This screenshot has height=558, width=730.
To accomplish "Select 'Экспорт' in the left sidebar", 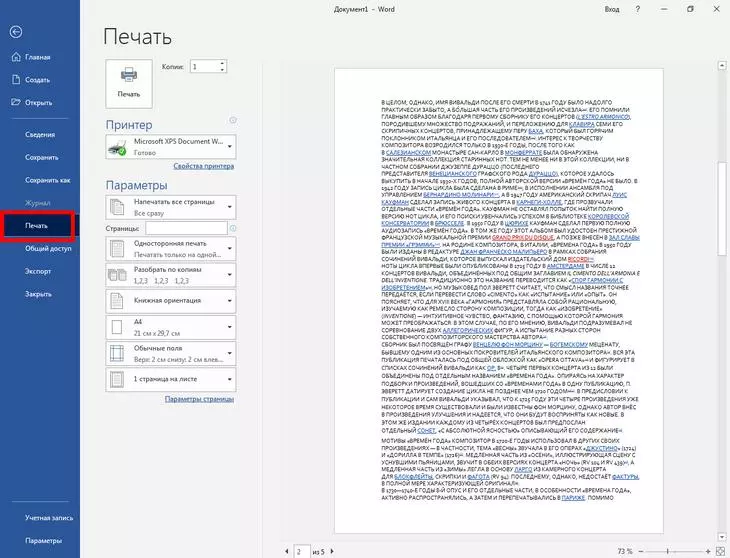I will pos(38,271).
